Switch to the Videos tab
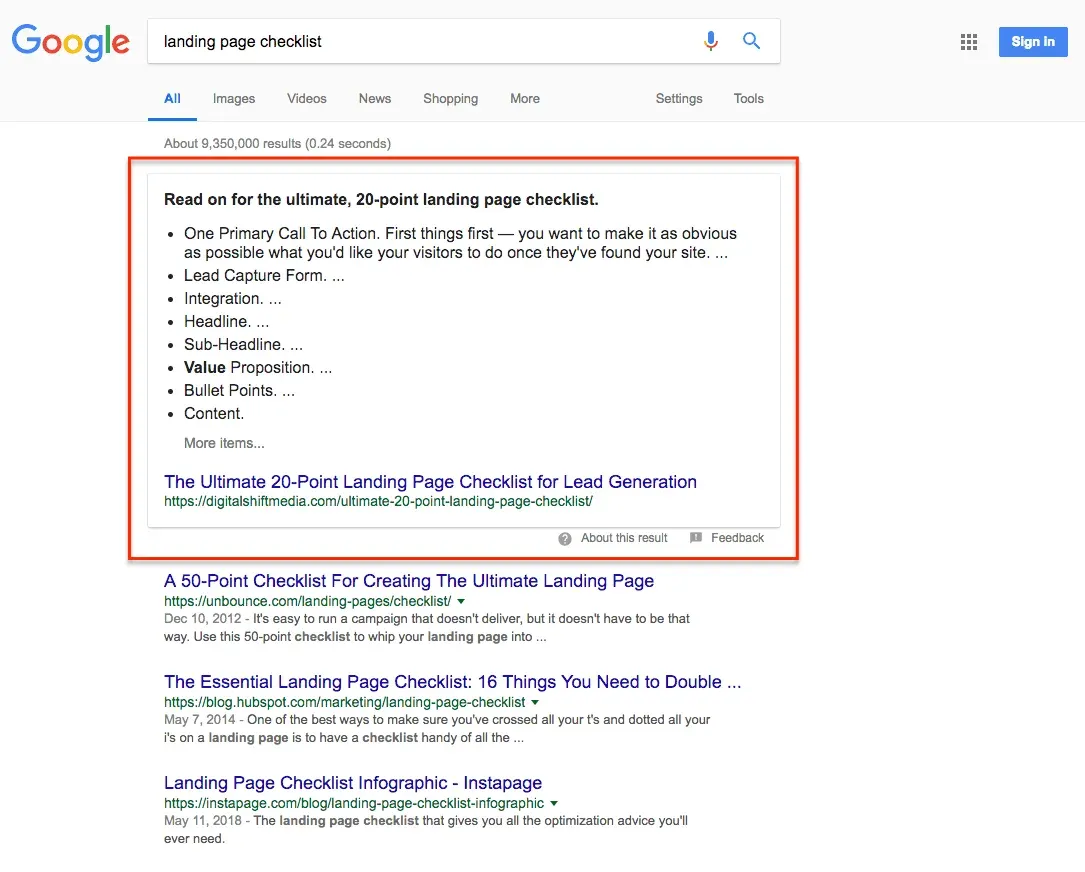Viewport: 1085px width, 872px height. click(x=306, y=98)
